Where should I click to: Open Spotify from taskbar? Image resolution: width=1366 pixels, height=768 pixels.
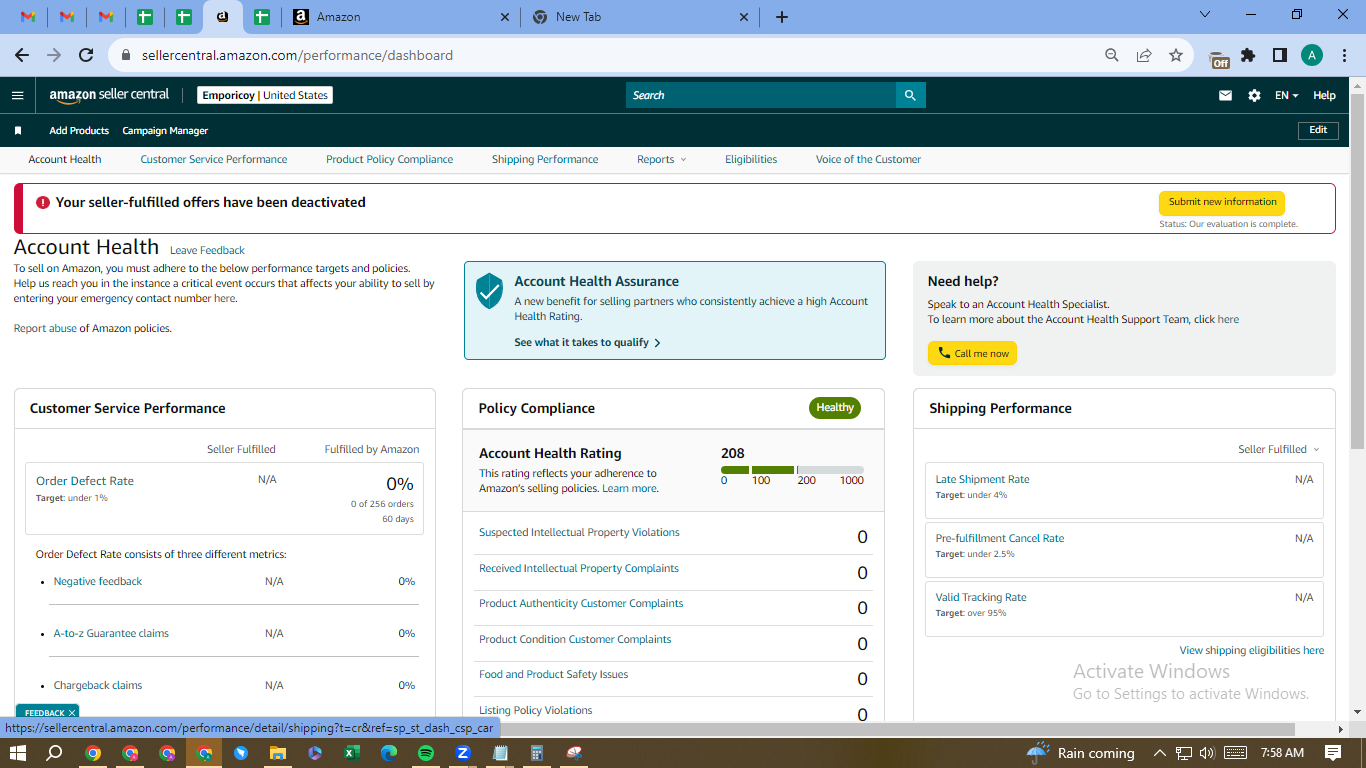[426, 752]
